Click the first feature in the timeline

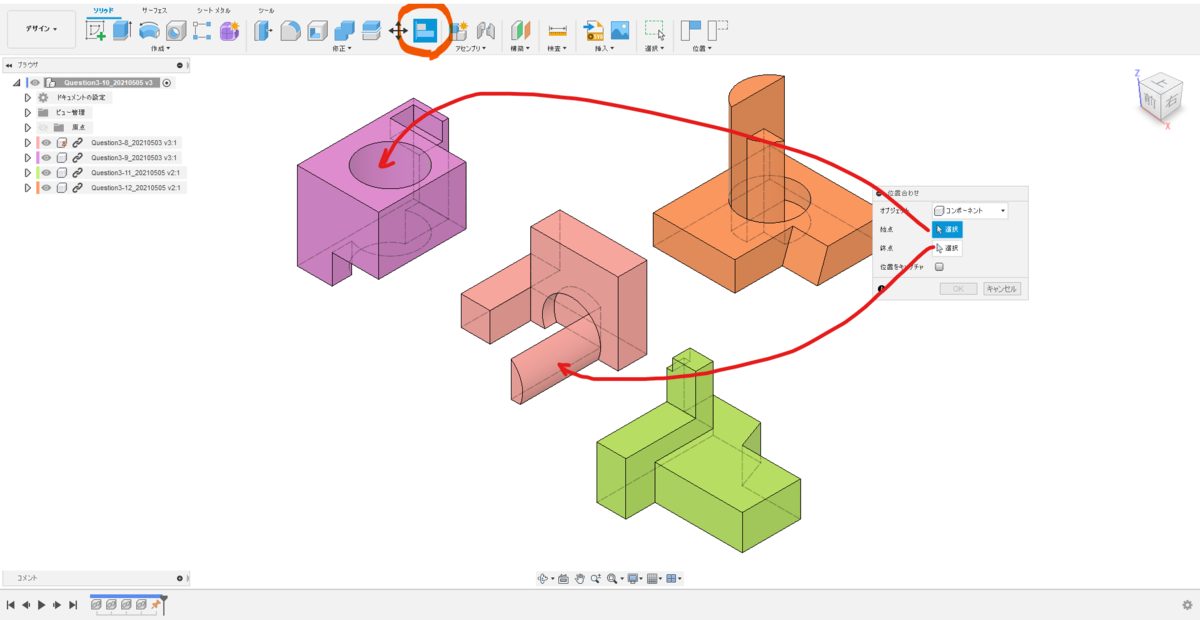coord(96,604)
